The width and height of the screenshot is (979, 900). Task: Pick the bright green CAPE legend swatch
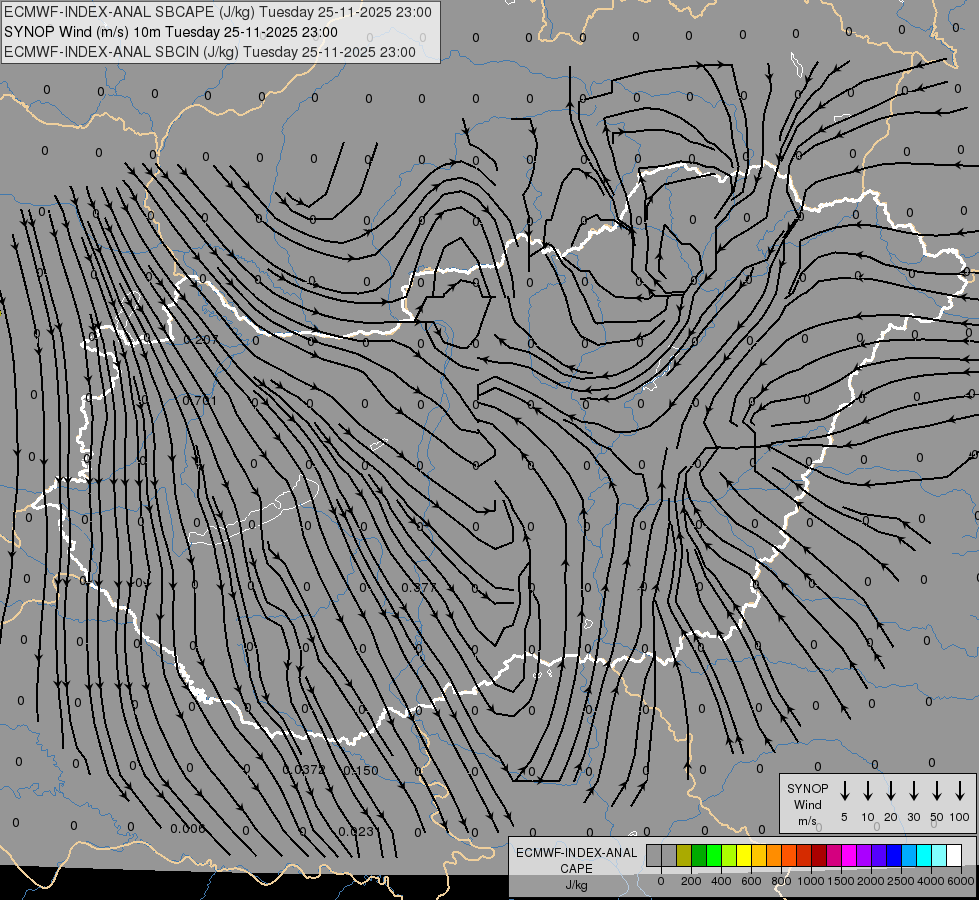[x=714, y=855]
